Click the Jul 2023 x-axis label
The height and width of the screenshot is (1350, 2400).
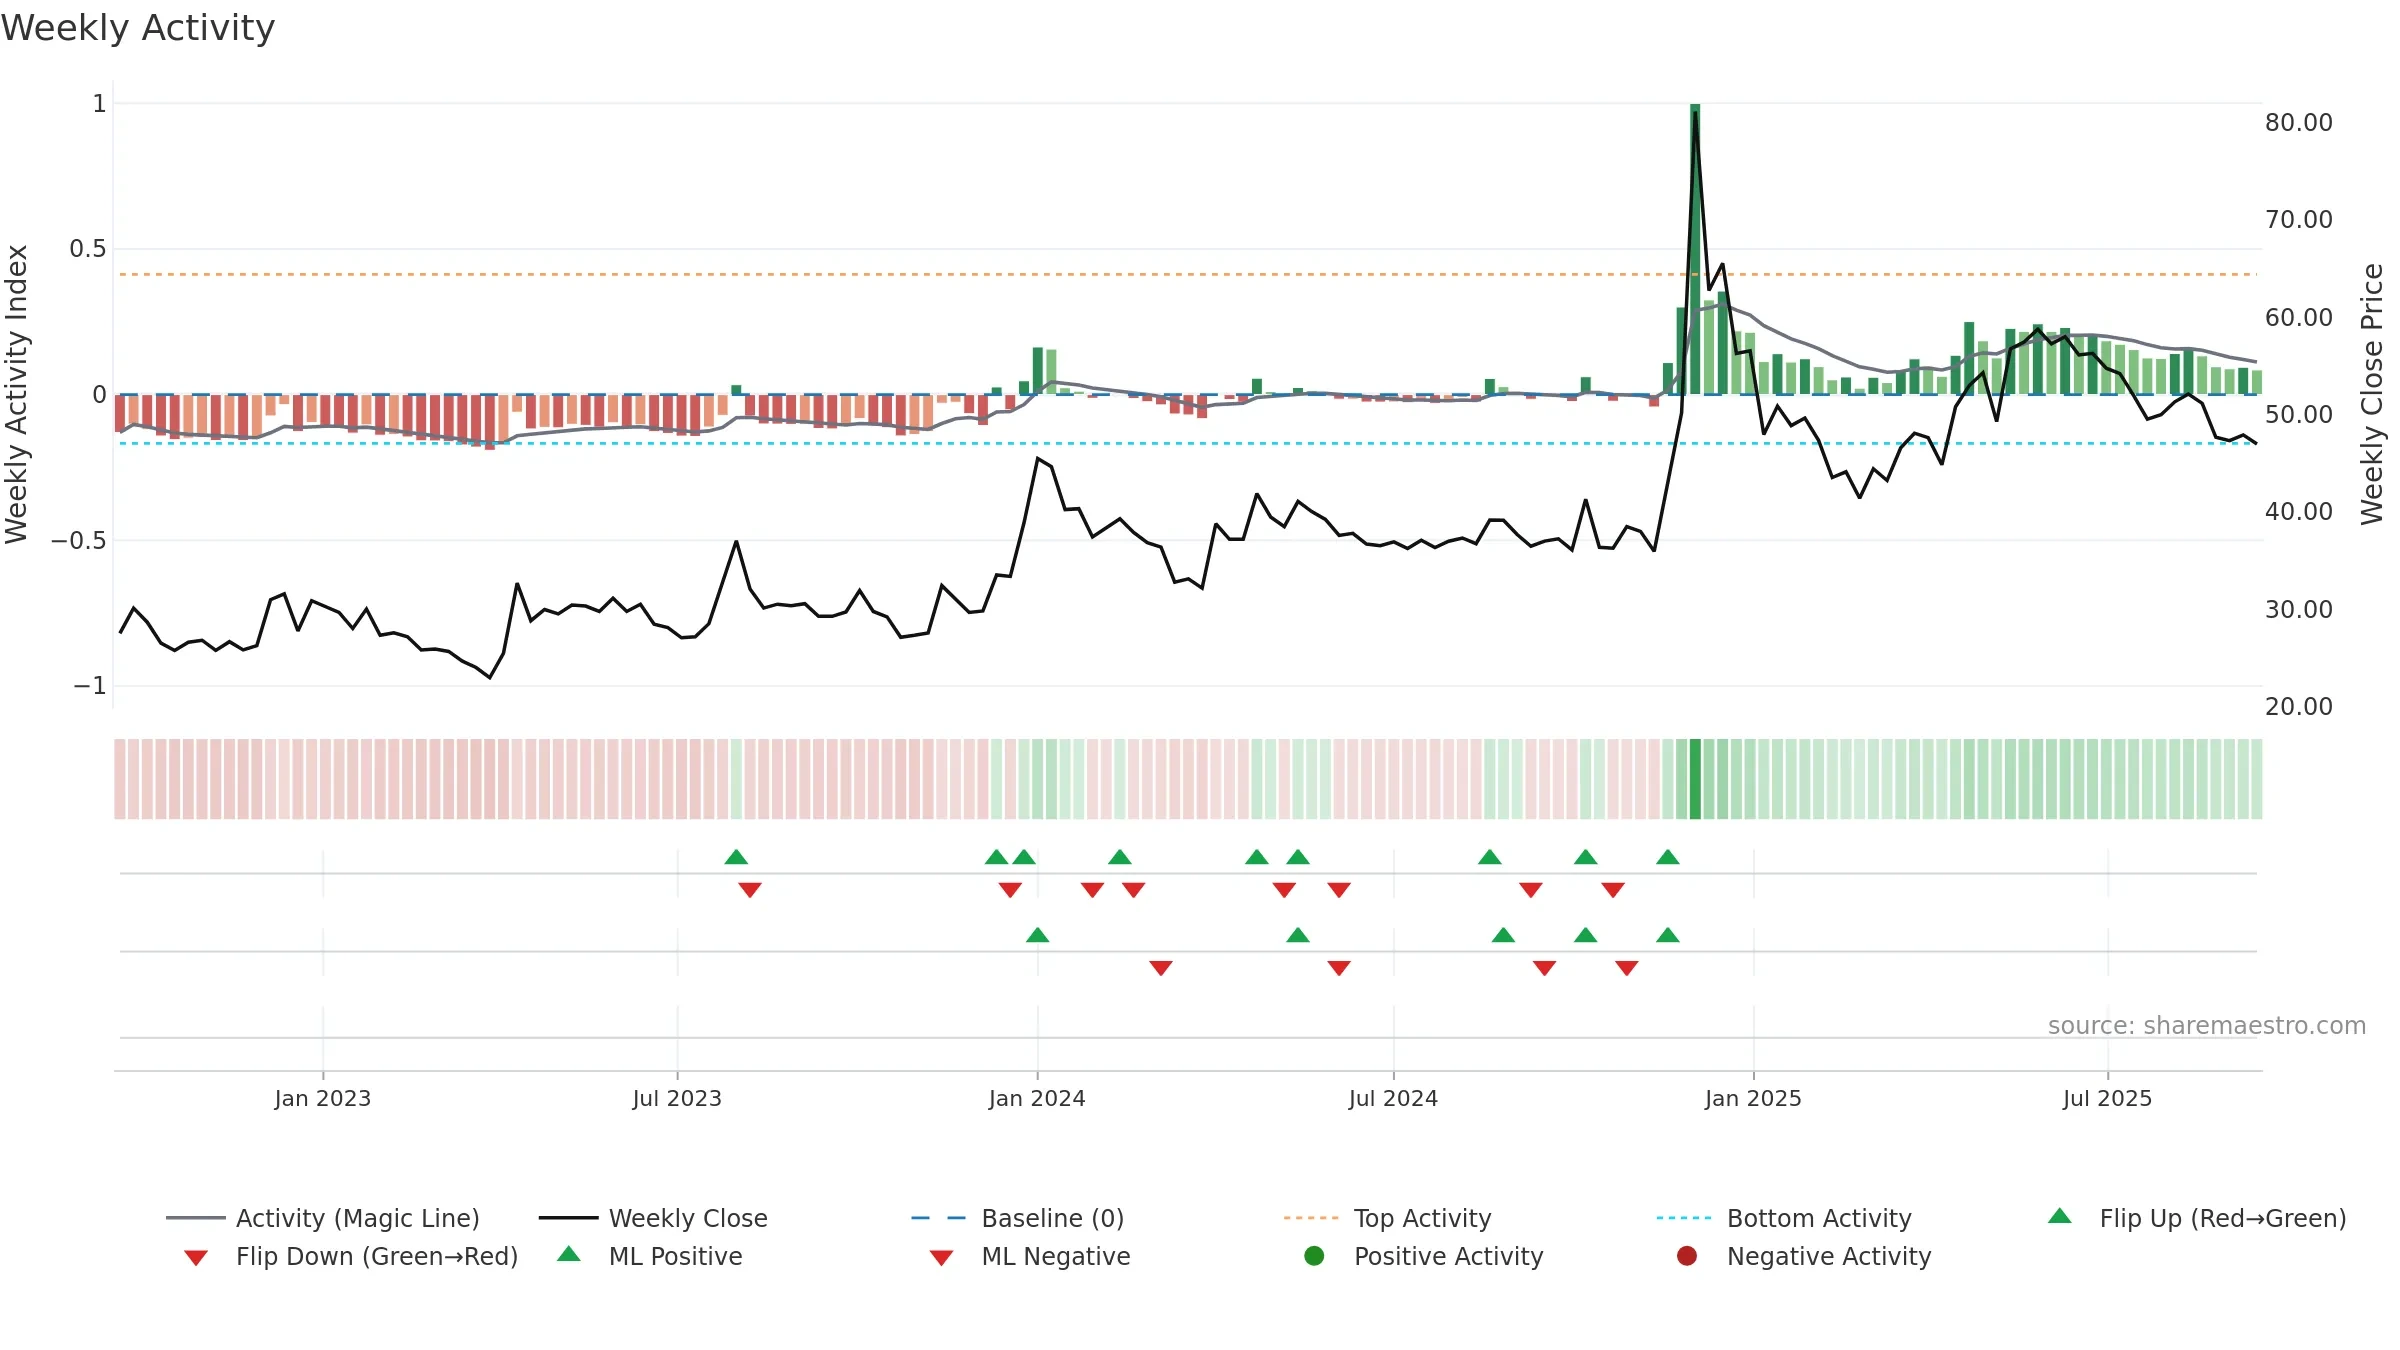pyautogui.click(x=677, y=1098)
